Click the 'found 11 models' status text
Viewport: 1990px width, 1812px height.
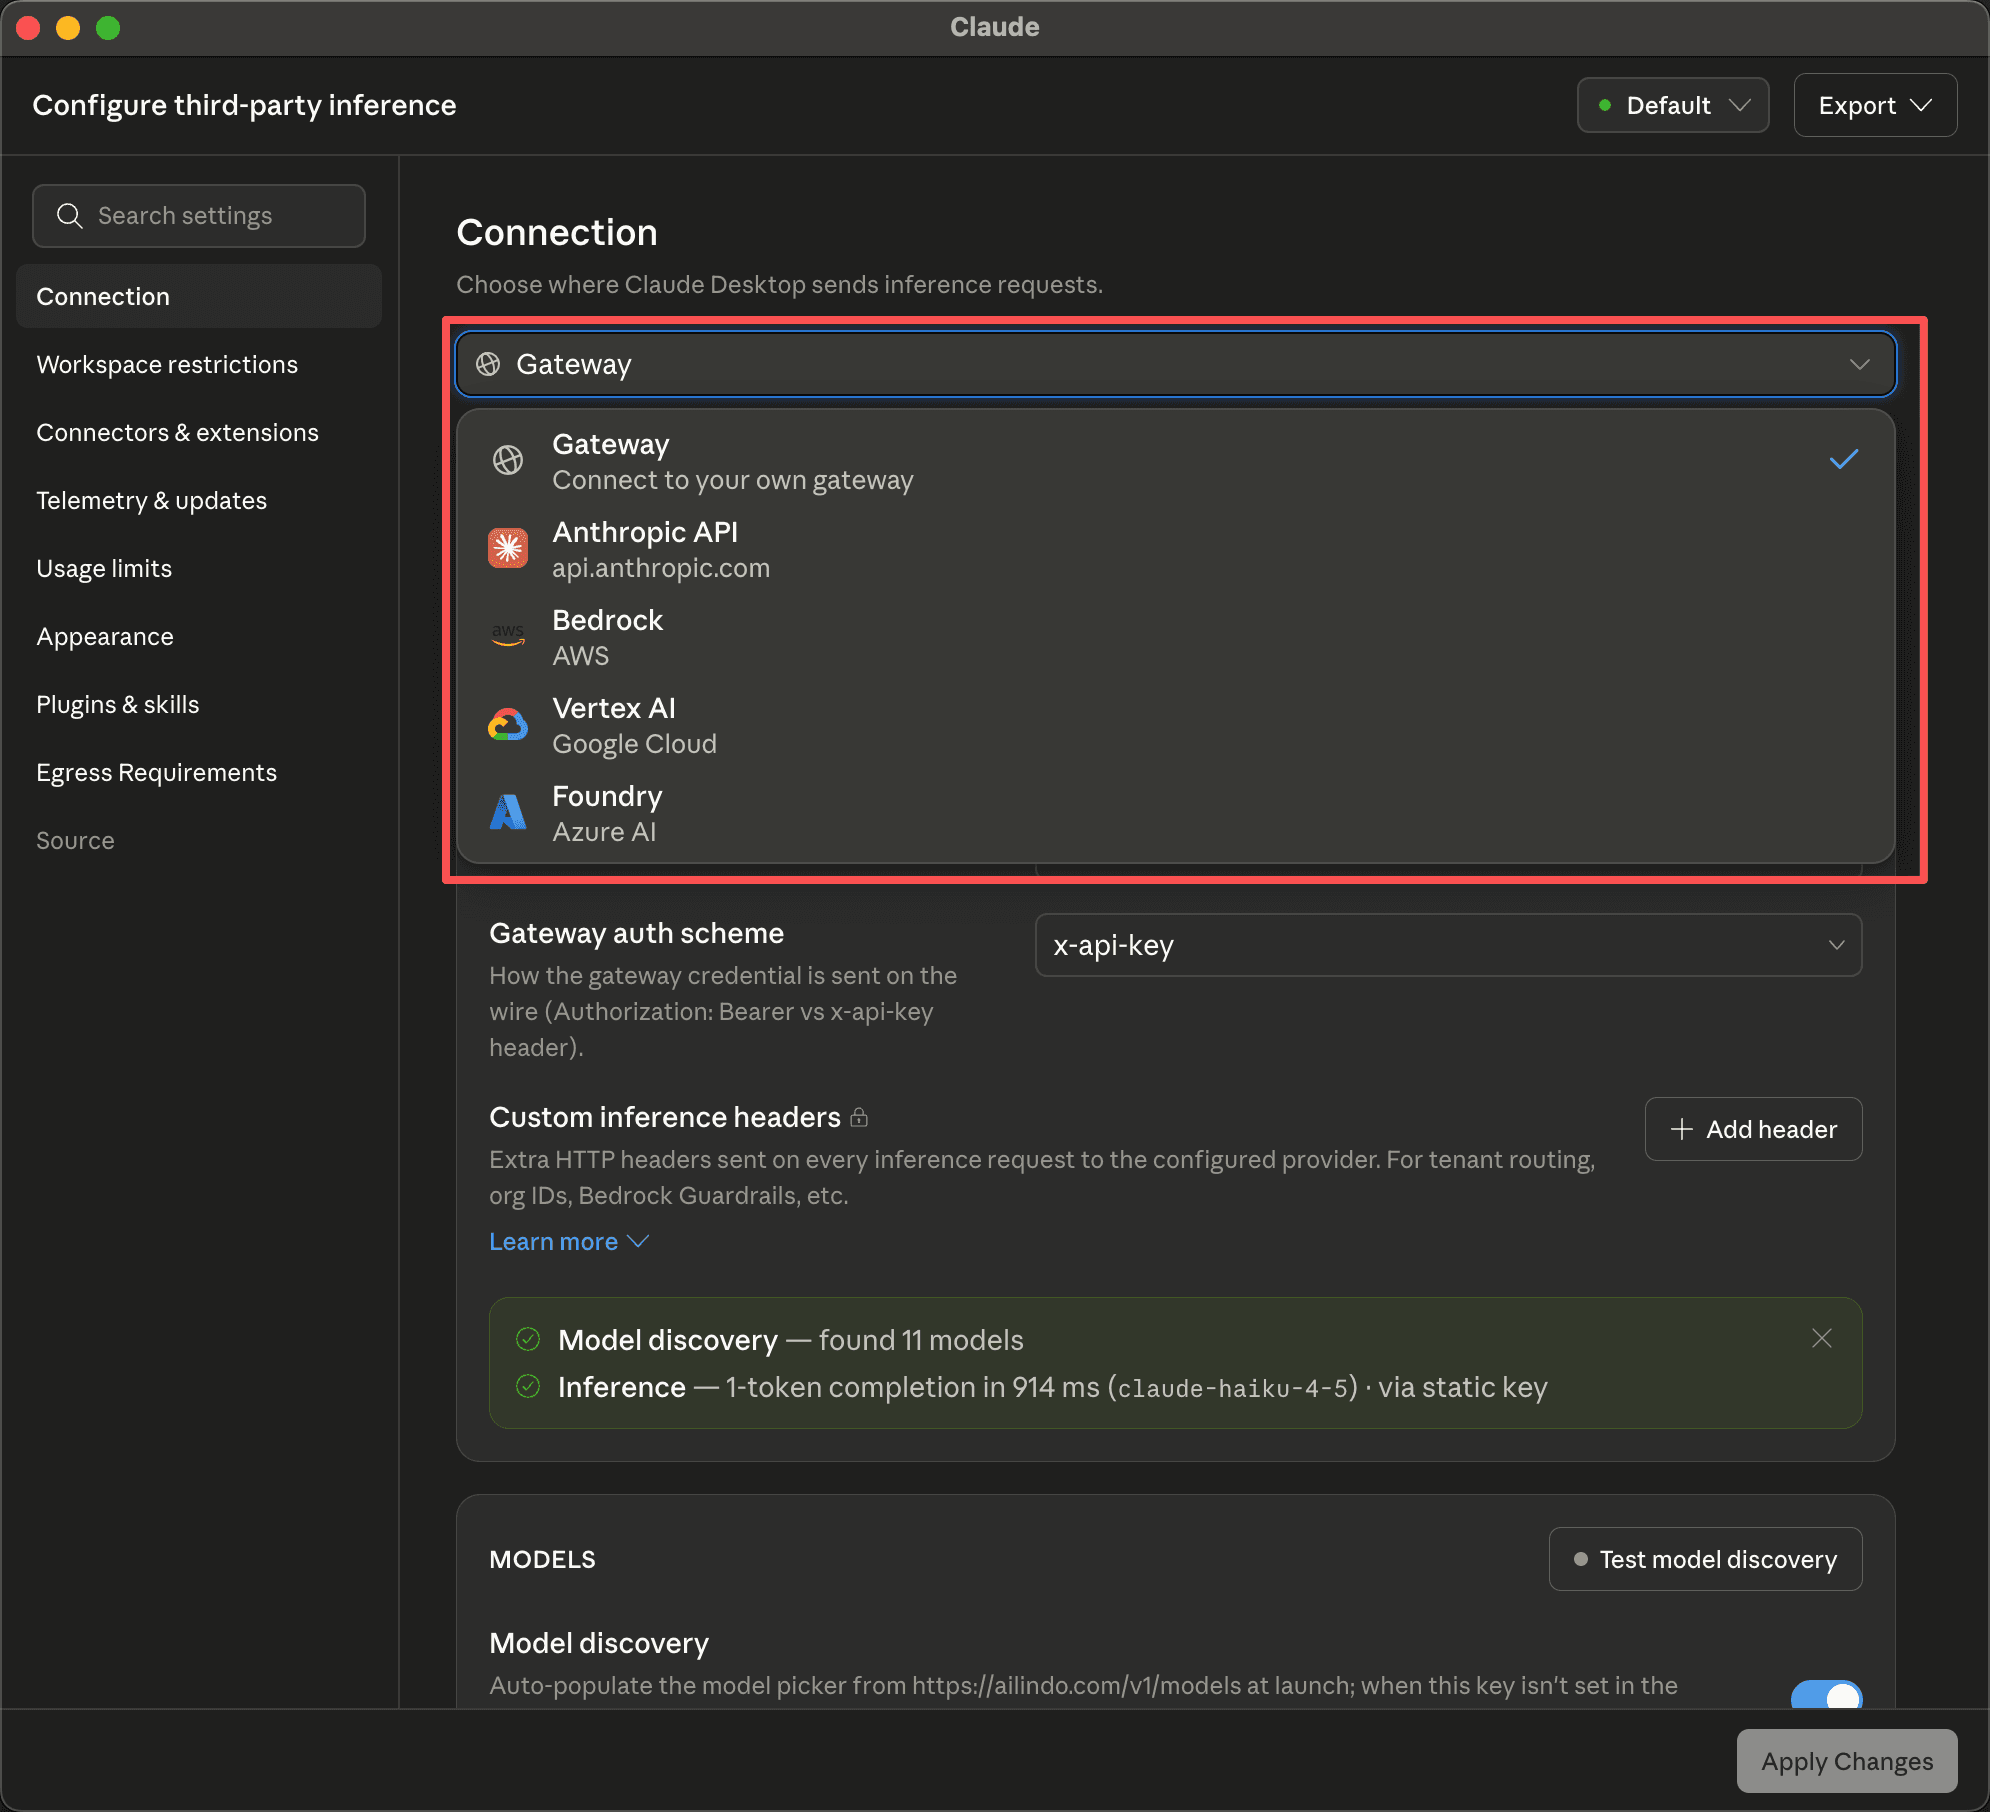[921, 1340]
